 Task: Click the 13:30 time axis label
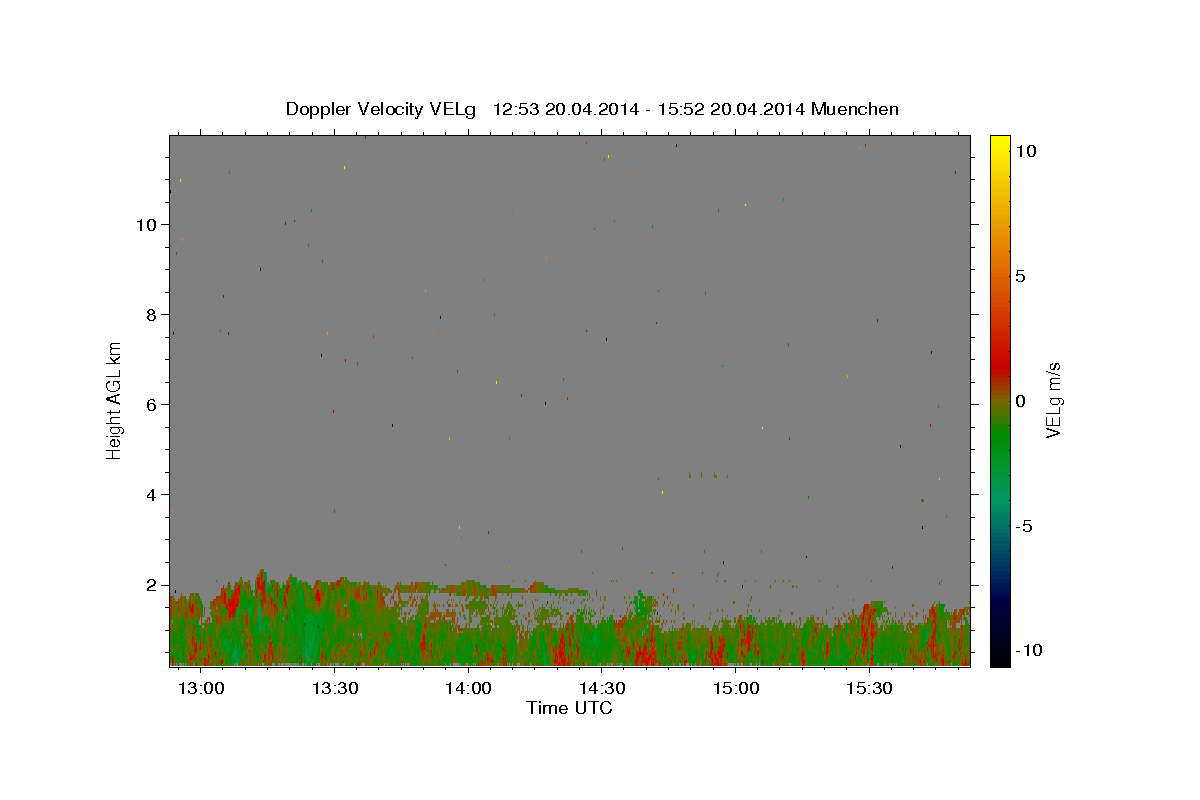click(336, 688)
